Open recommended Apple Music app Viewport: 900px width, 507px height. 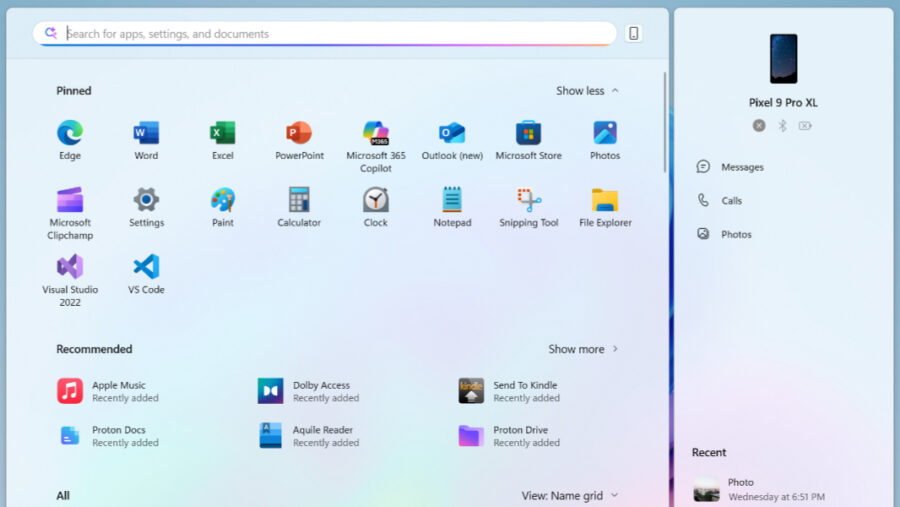108,391
